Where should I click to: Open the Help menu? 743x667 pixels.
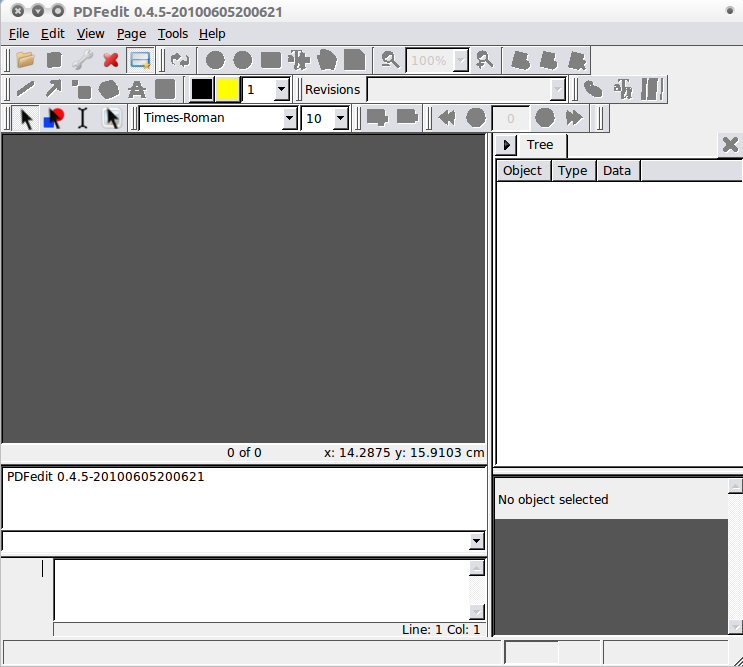click(212, 34)
